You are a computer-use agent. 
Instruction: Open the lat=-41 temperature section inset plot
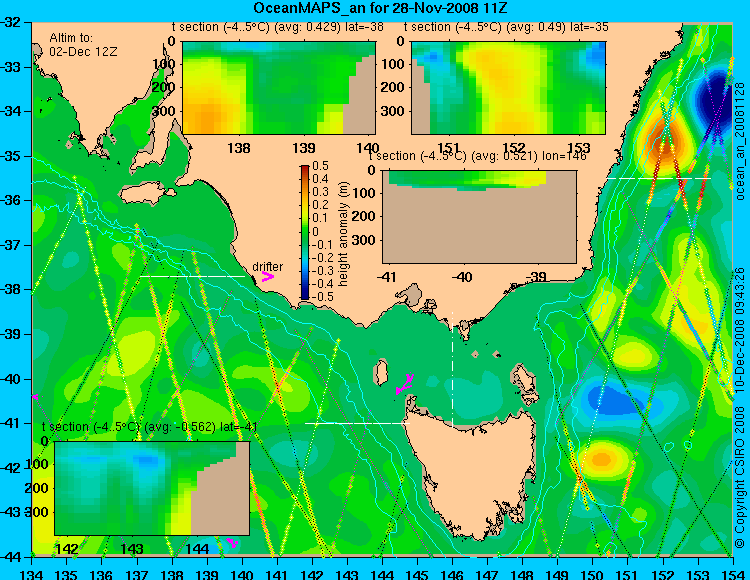click(x=152, y=488)
